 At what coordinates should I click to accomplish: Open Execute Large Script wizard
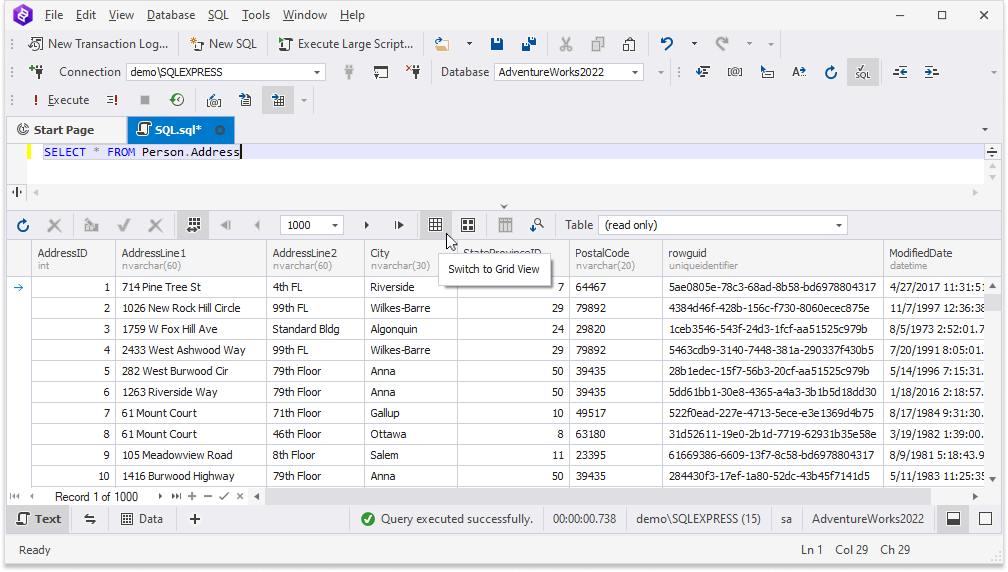(346, 44)
